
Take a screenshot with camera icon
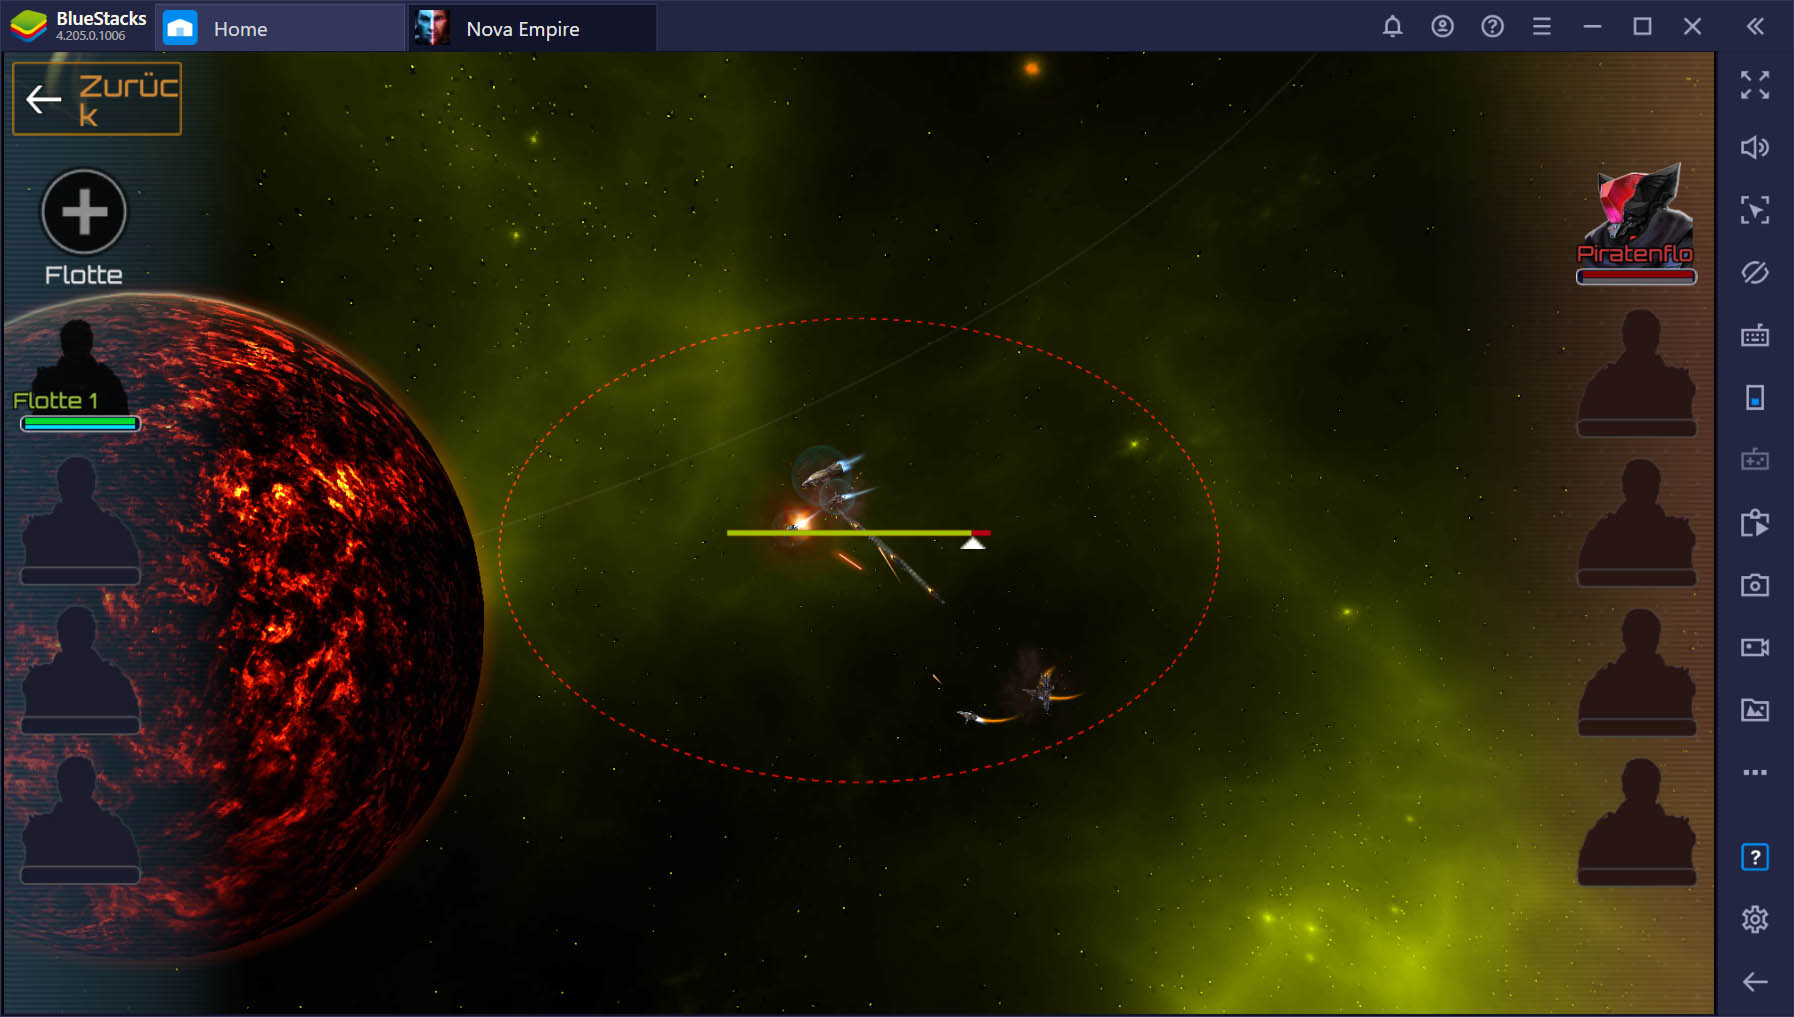(1755, 585)
